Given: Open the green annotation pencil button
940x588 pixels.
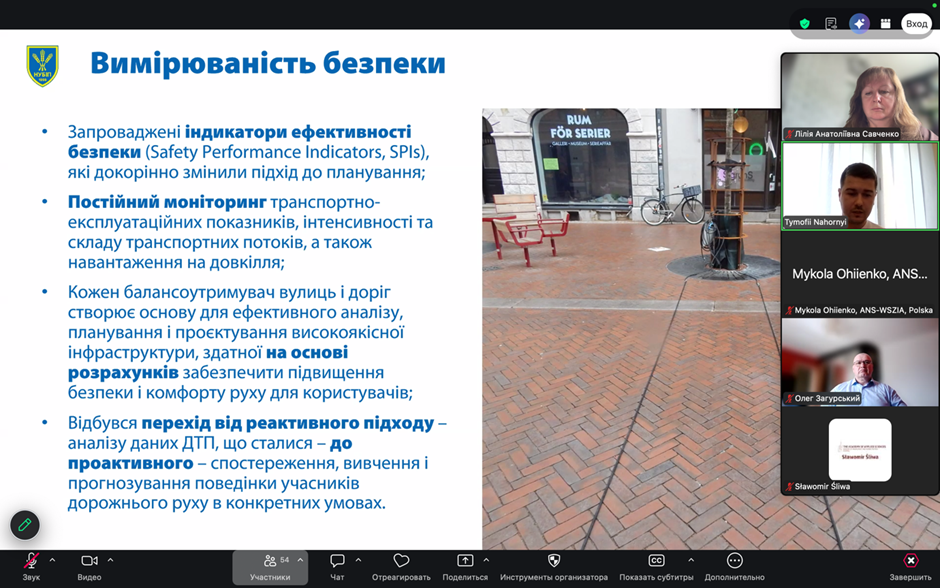Looking at the screenshot, I should pos(25,525).
